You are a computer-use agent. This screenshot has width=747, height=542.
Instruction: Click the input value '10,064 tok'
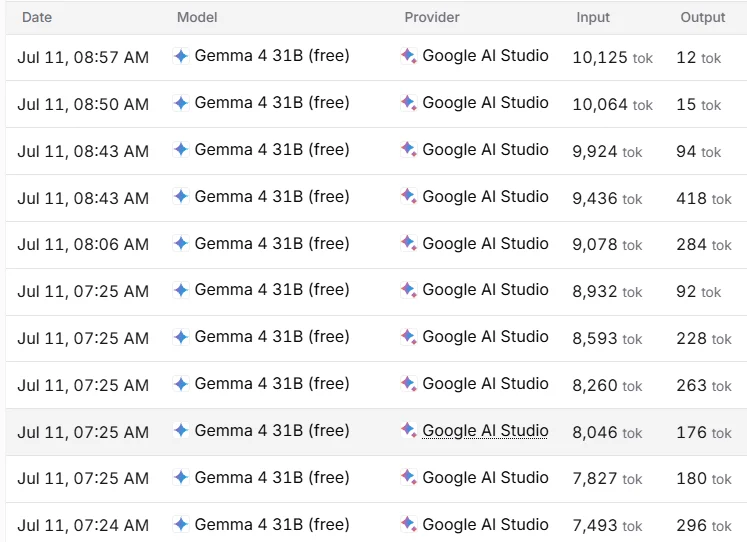(x=612, y=104)
